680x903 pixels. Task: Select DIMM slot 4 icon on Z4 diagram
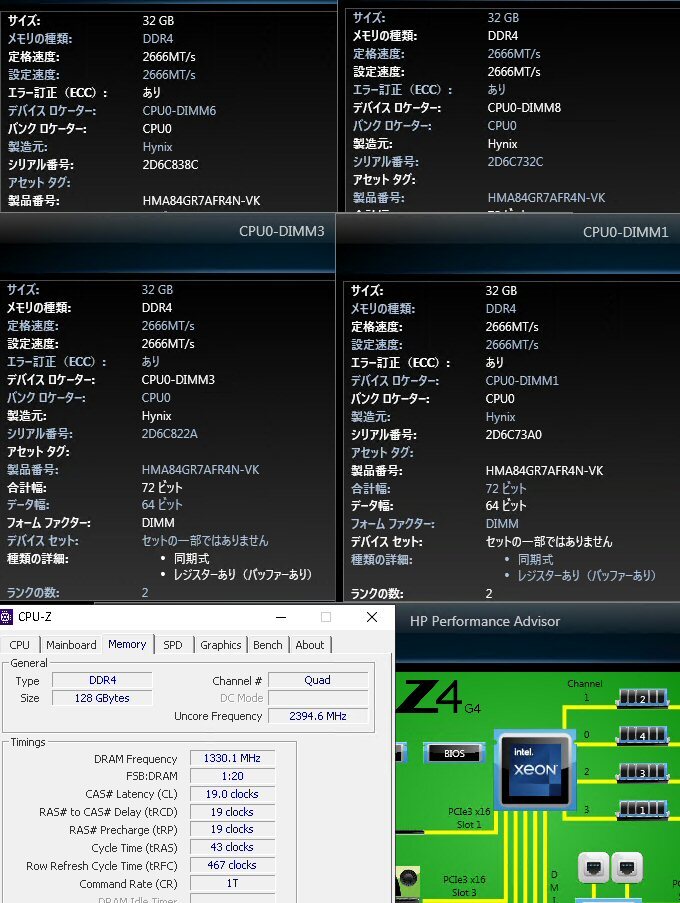click(642, 734)
